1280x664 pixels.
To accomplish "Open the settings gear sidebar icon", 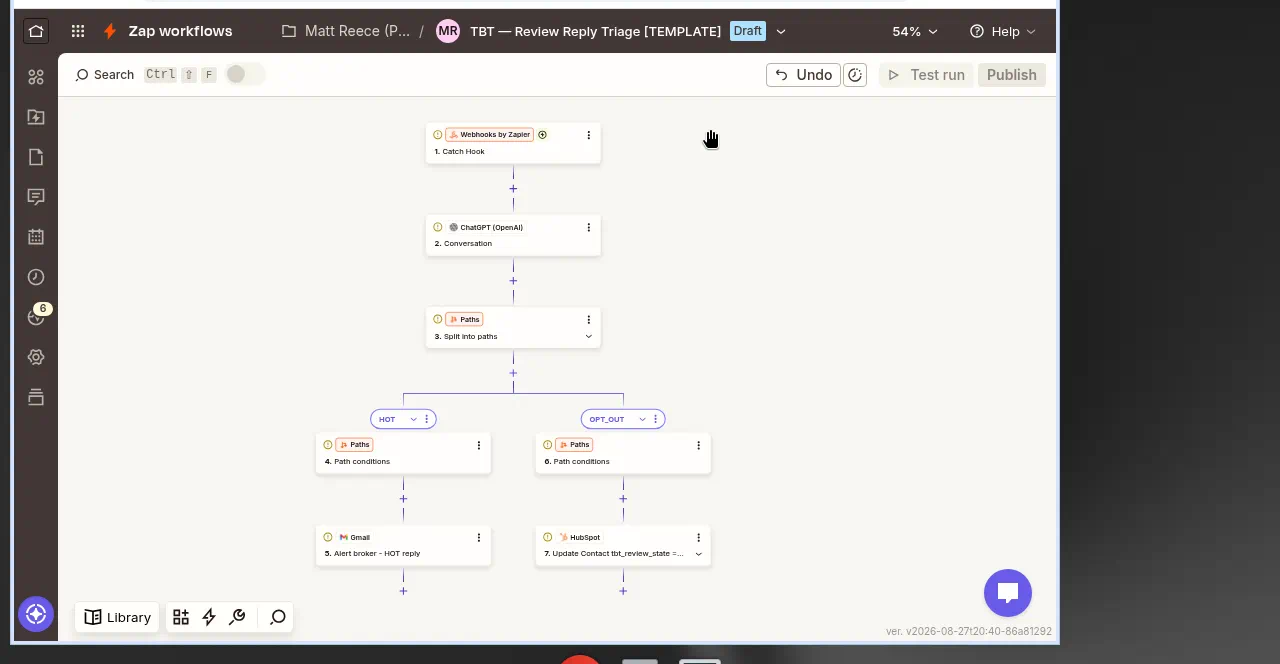I will coord(36,357).
